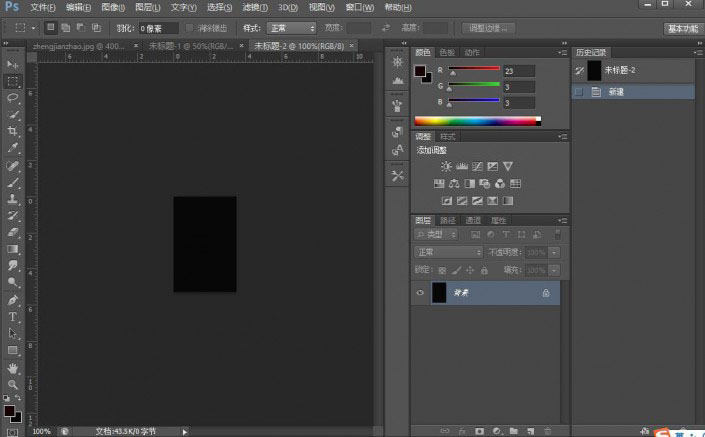The height and width of the screenshot is (437, 705).
Task: Add a layer mask from Layers panel bottom
Action: [x=479, y=431]
